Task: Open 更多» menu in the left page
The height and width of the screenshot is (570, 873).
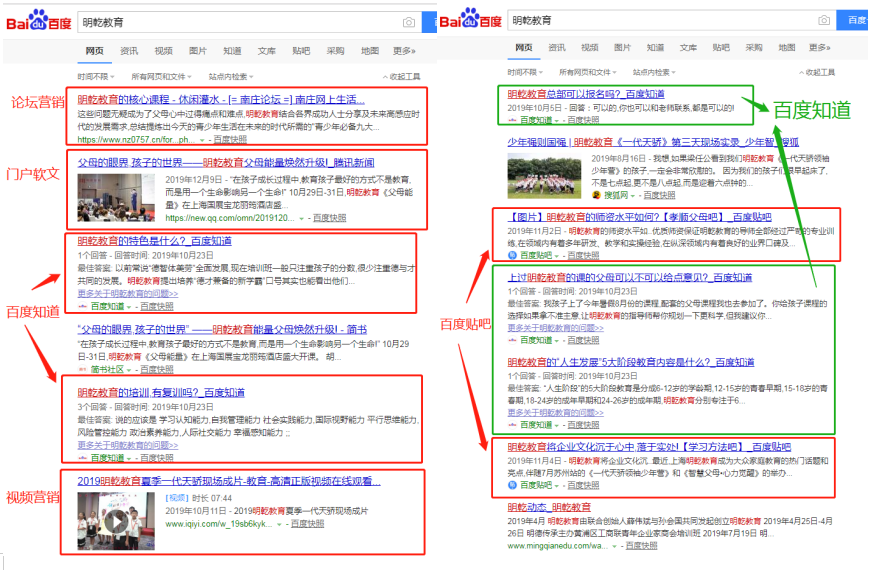Action: (404, 51)
